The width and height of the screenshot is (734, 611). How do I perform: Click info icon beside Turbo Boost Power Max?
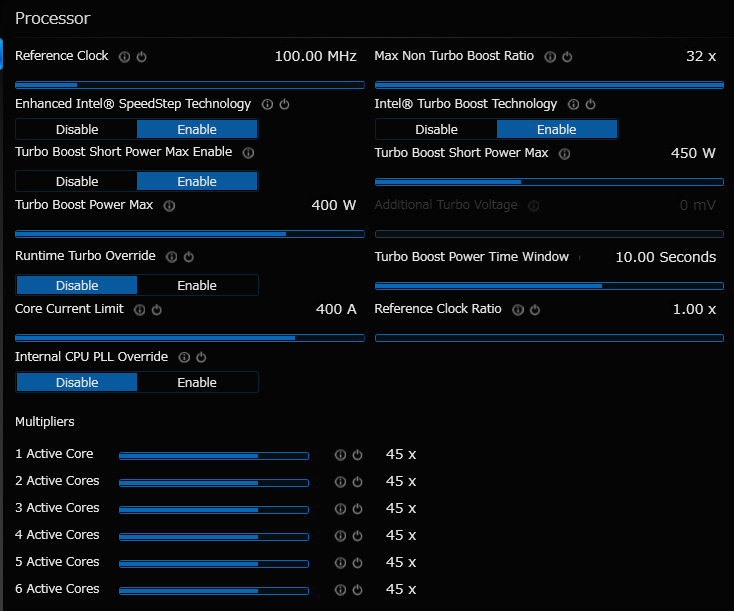[x=169, y=206]
